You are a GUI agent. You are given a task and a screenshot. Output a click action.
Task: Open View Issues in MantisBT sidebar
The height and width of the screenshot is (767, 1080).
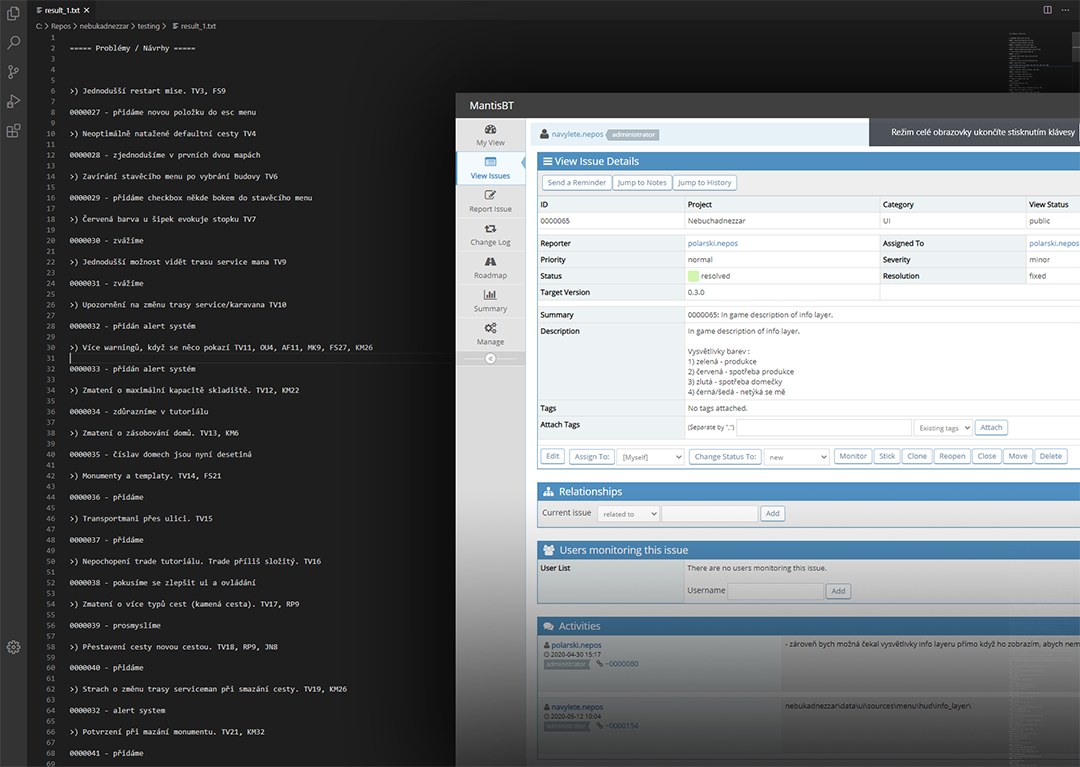(x=490, y=168)
